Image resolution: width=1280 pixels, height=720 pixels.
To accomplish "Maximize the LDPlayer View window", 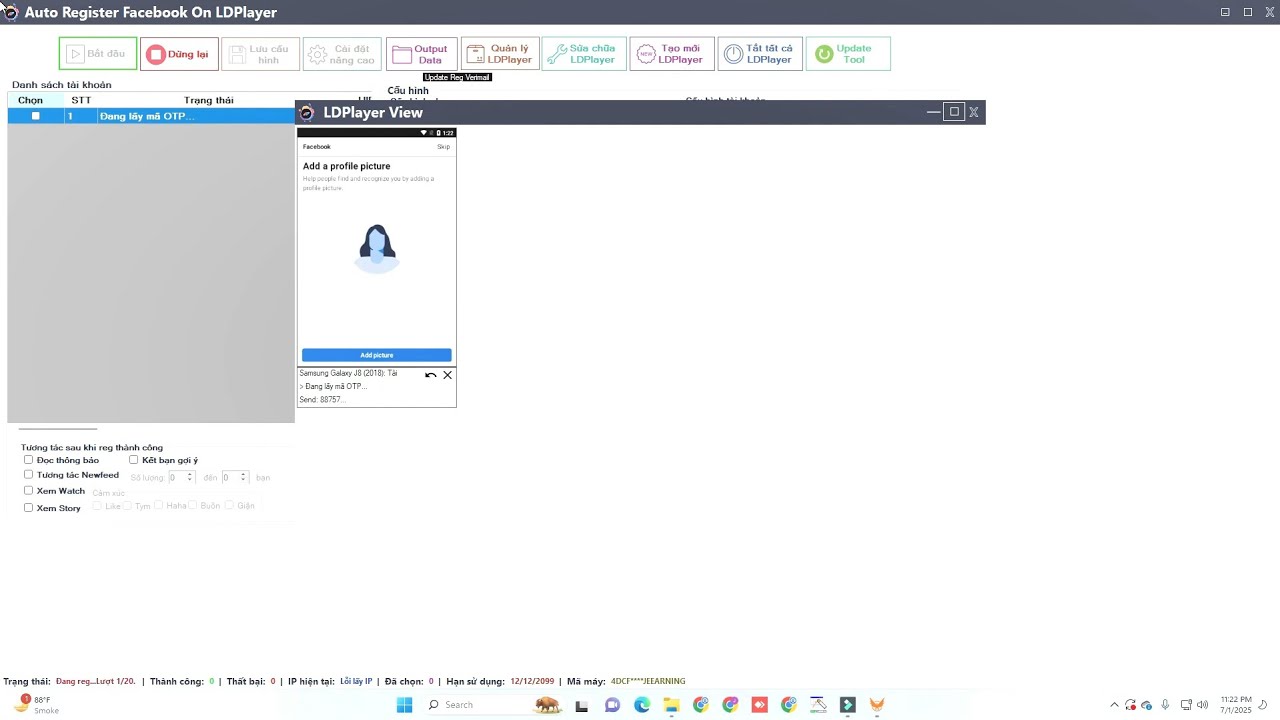I will pos(954,112).
